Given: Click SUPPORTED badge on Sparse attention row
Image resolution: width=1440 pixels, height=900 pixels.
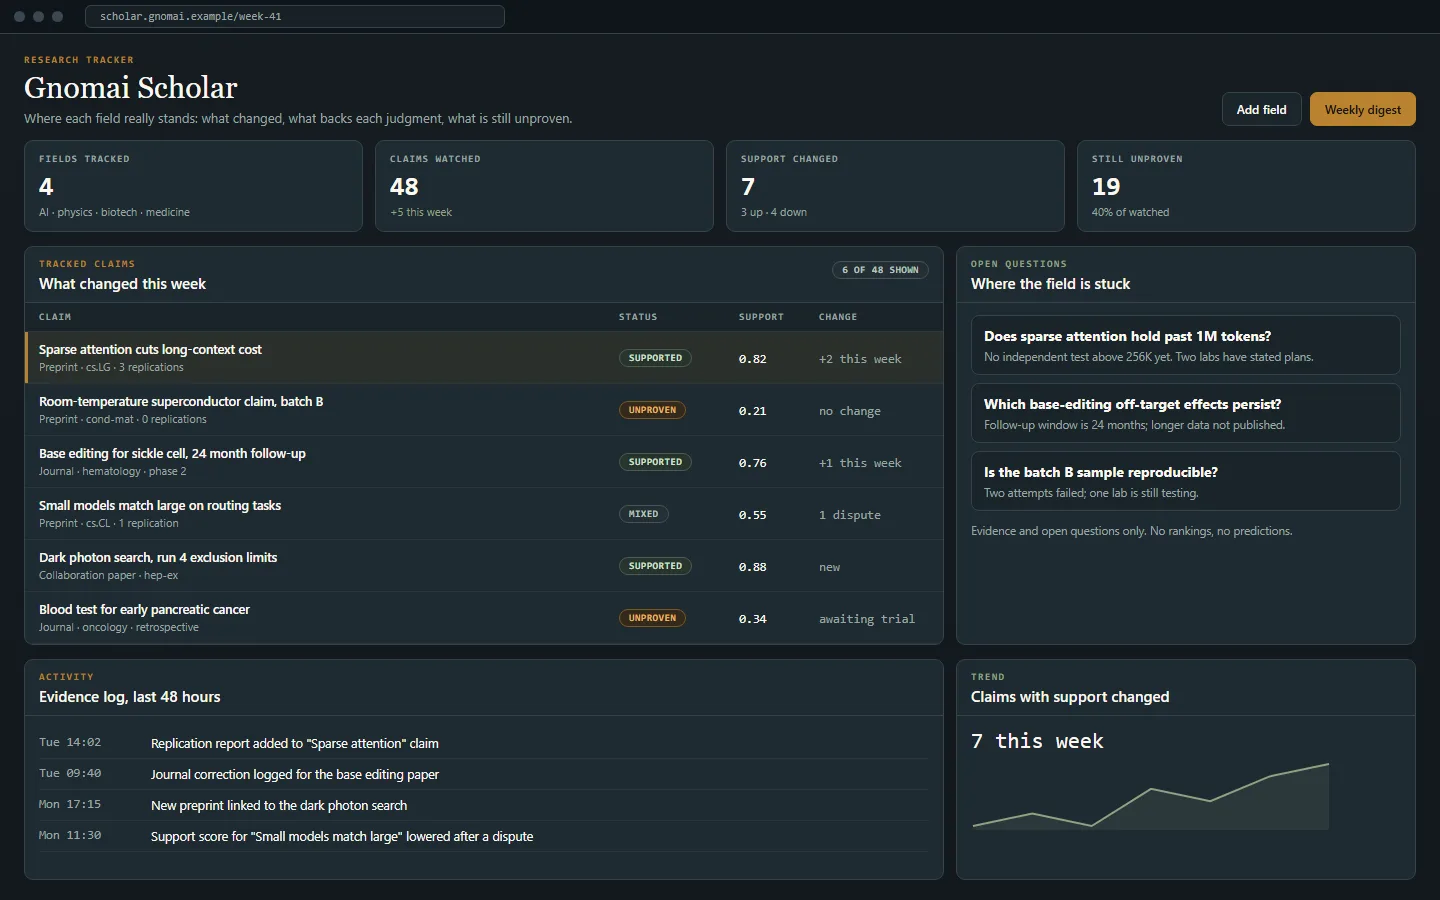Looking at the screenshot, I should [655, 358].
